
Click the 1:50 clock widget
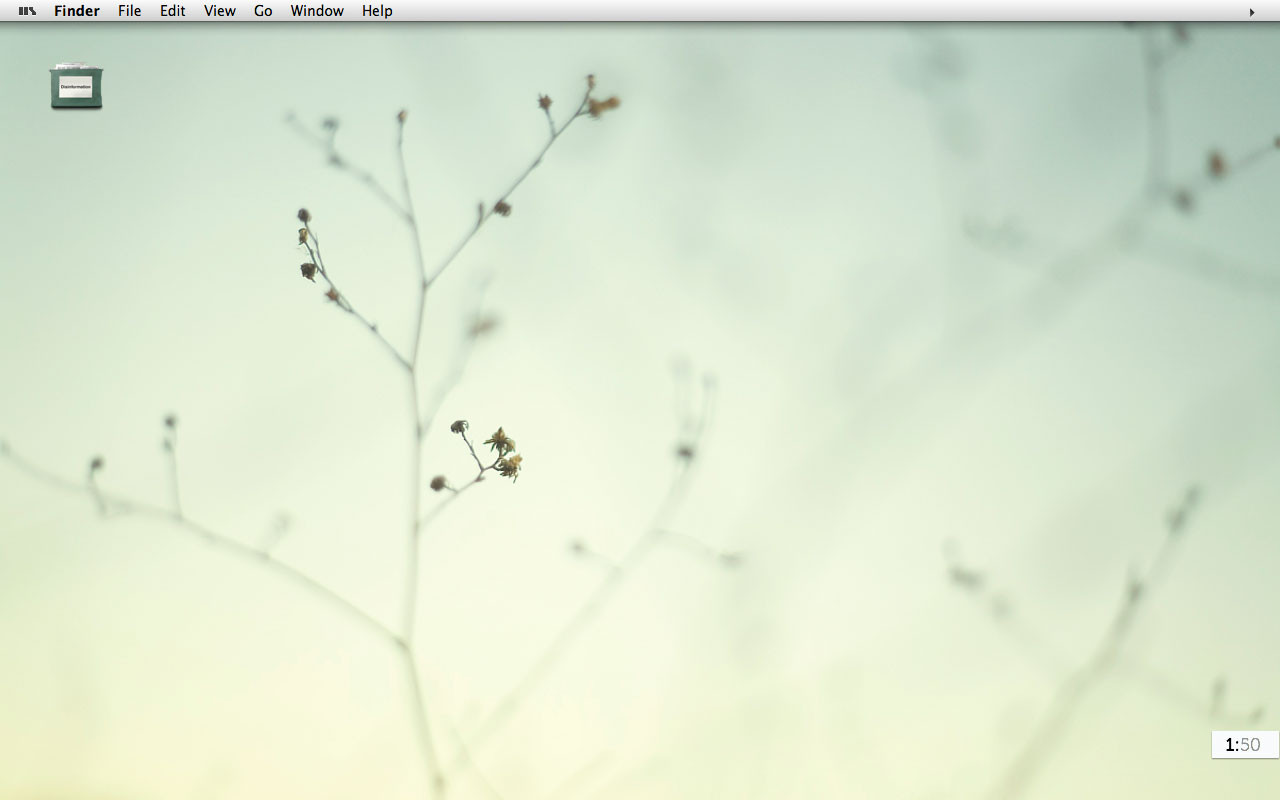click(1244, 744)
